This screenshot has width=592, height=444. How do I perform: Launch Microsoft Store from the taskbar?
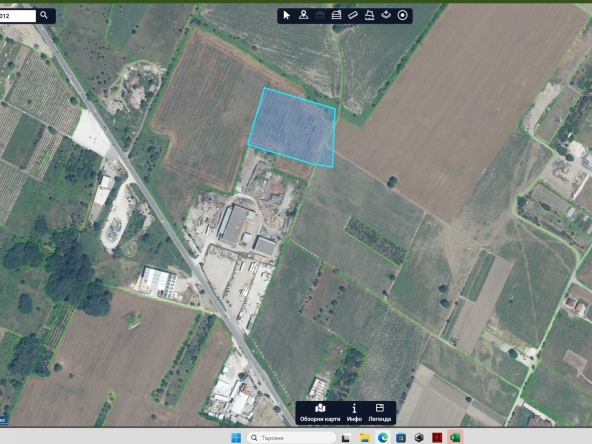point(401,438)
